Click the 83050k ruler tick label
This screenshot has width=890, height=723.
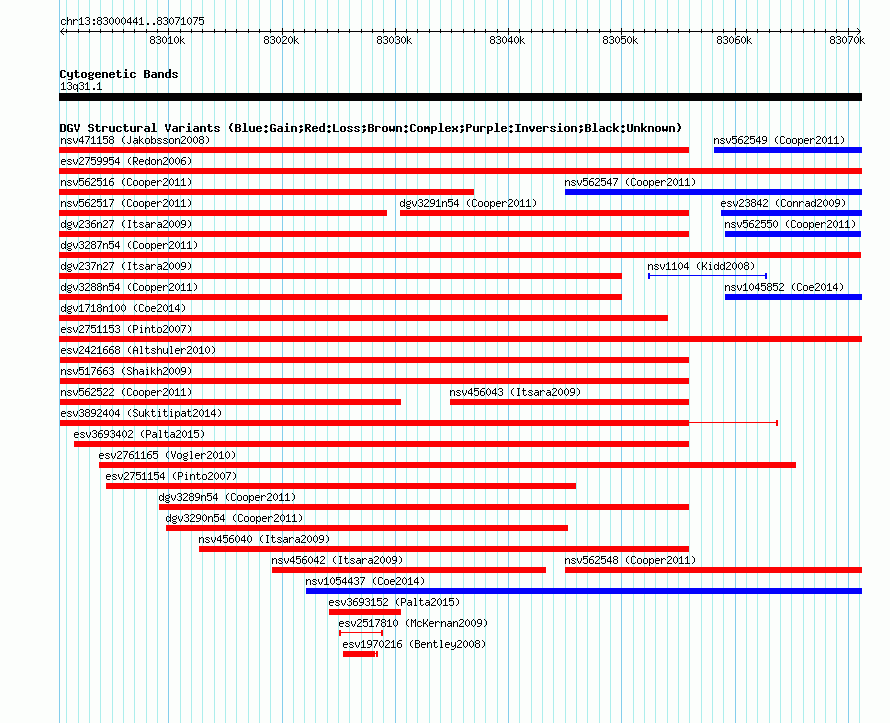620,40
